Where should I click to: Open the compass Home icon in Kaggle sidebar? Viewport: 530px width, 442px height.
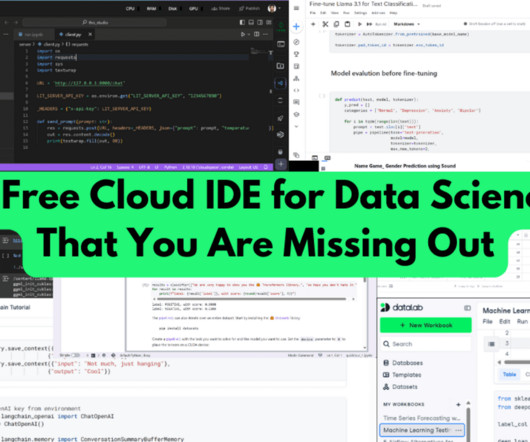(296, 42)
